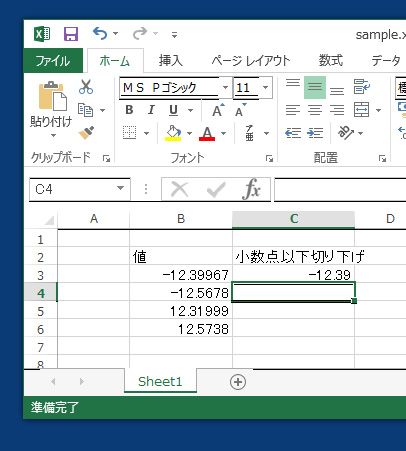Add a new sheet with plus button

coord(238,382)
